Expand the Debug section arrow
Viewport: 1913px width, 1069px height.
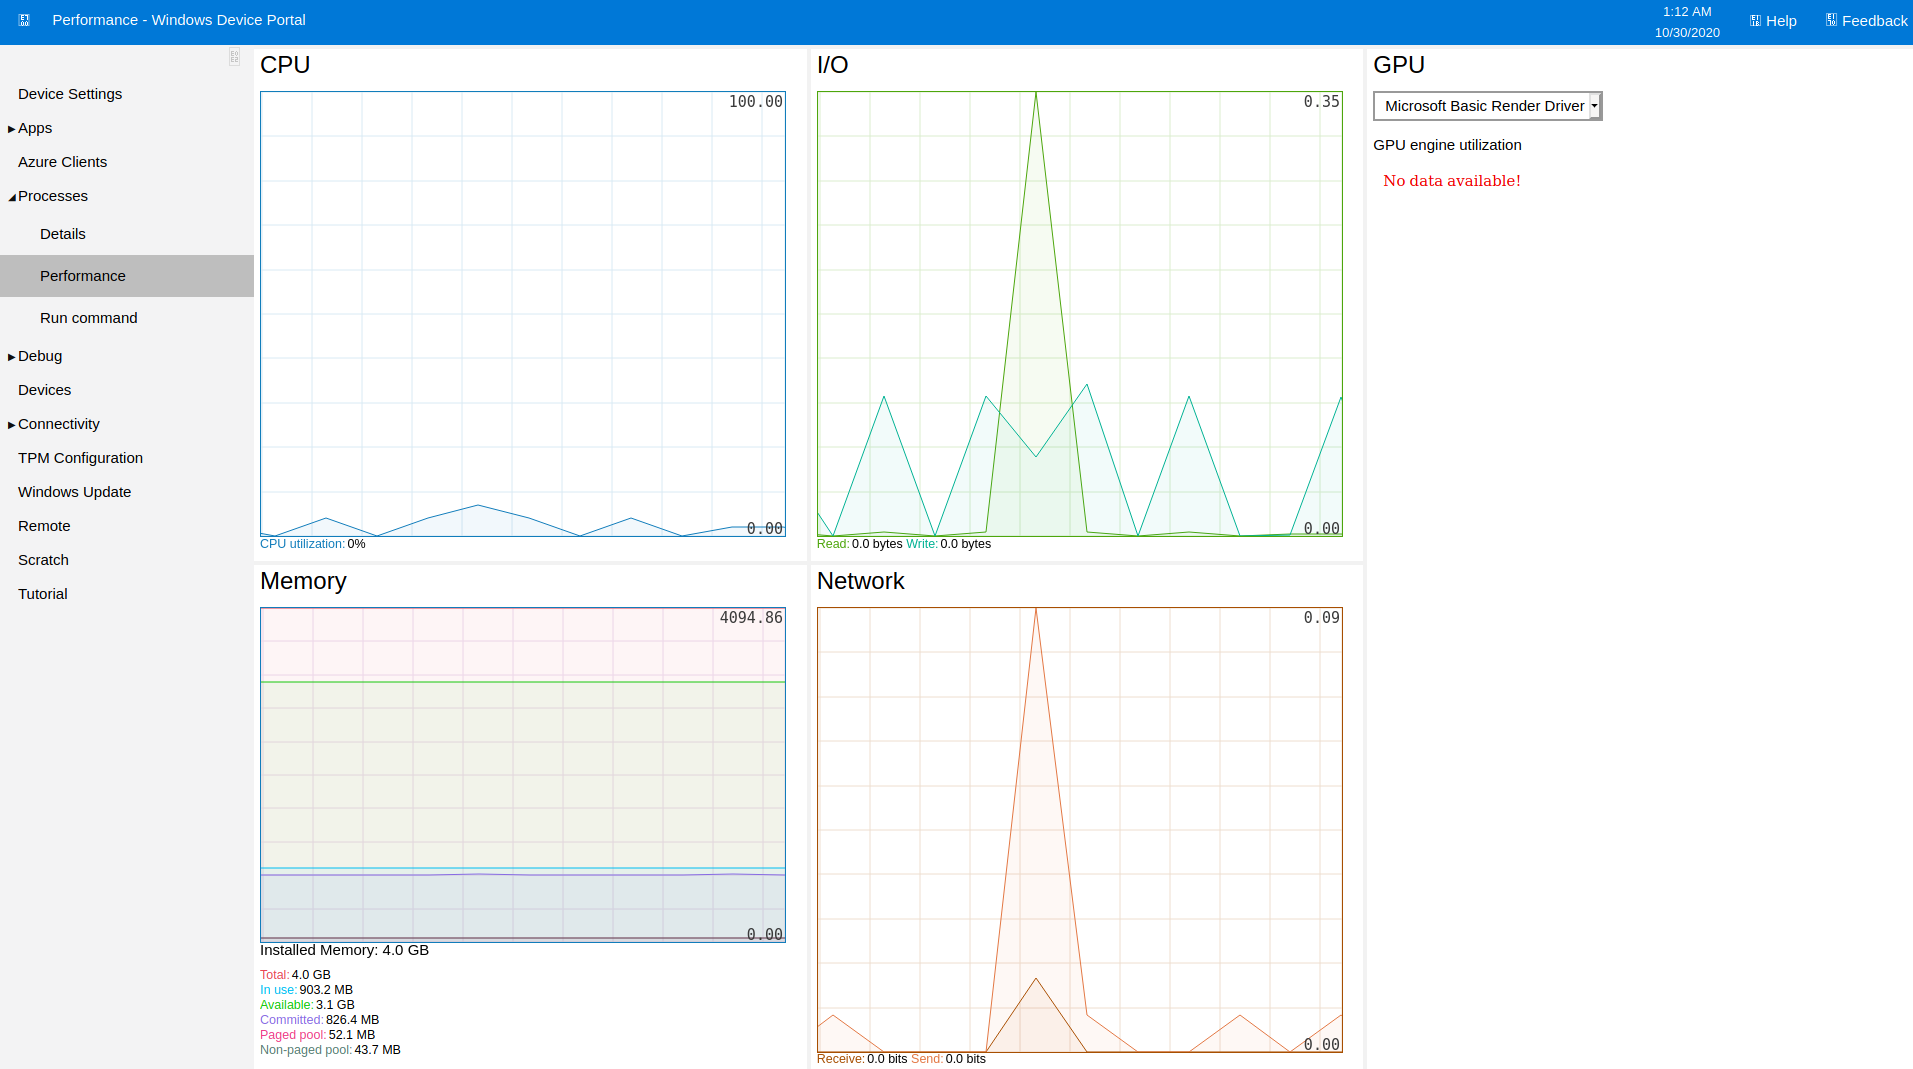11,357
